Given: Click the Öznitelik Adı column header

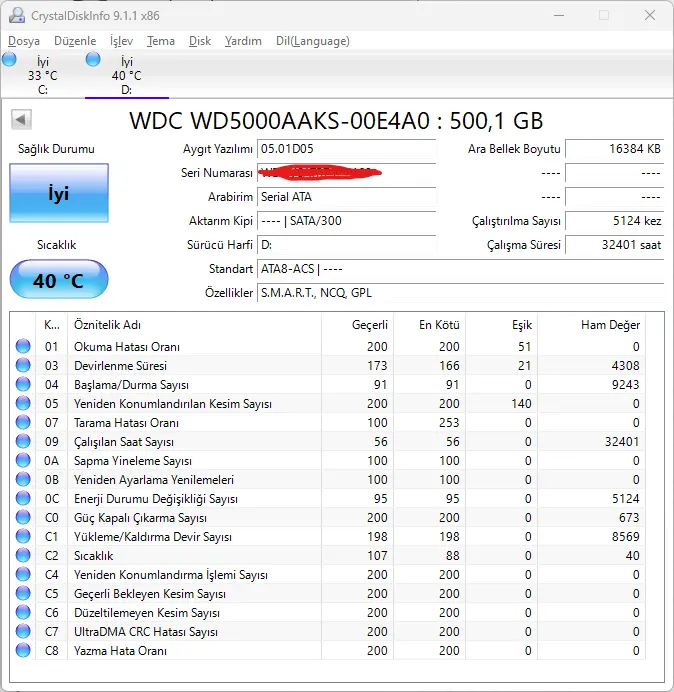Looking at the screenshot, I should pyautogui.click(x=195, y=325).
